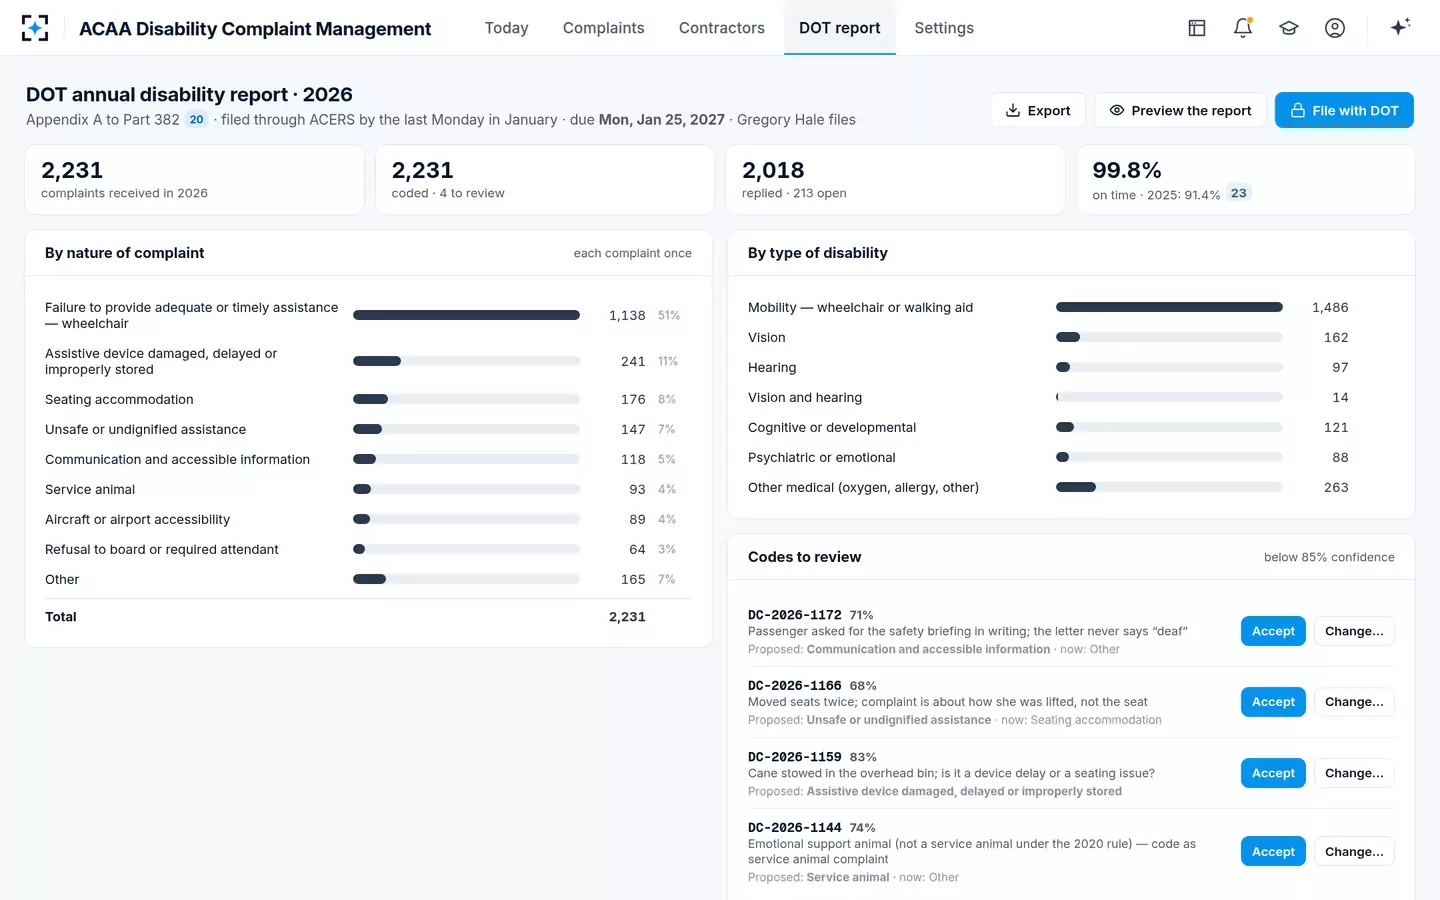This screenshot has height=900, width=1440.
Task: Select the 2,018 replied summary card
Action: (x=895, y=180)
